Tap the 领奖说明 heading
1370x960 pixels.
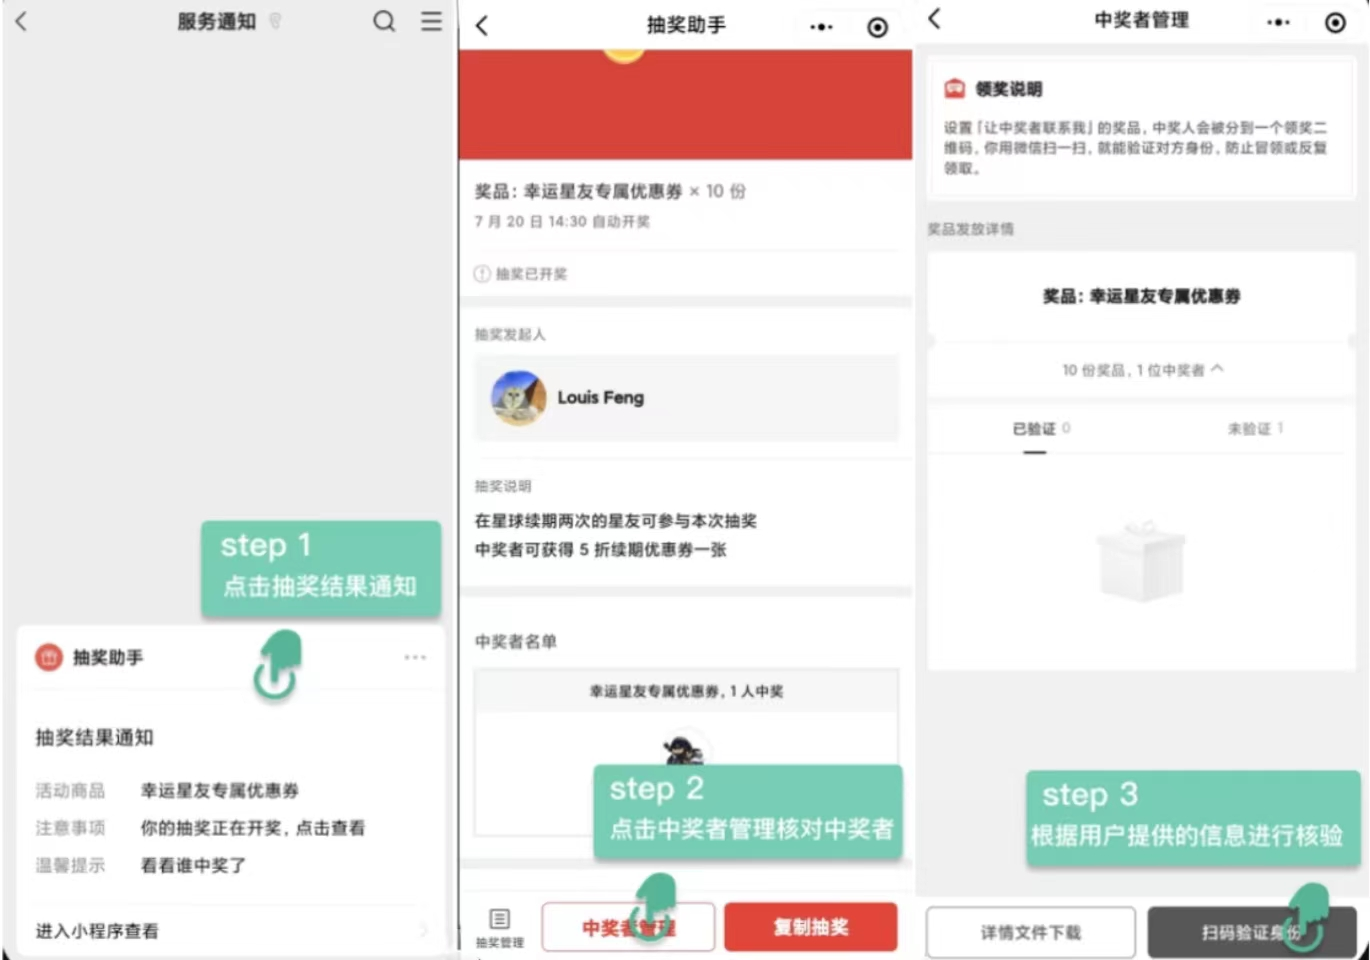coord(1008,89)
